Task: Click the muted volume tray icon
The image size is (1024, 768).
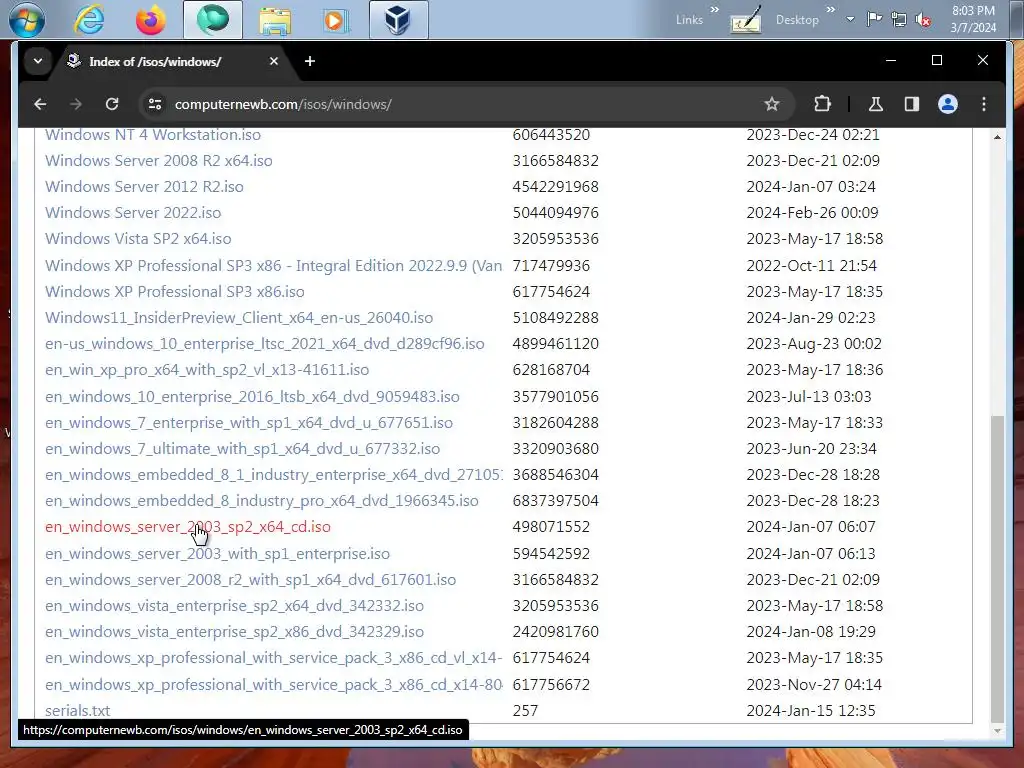Action: pos(923,20)
